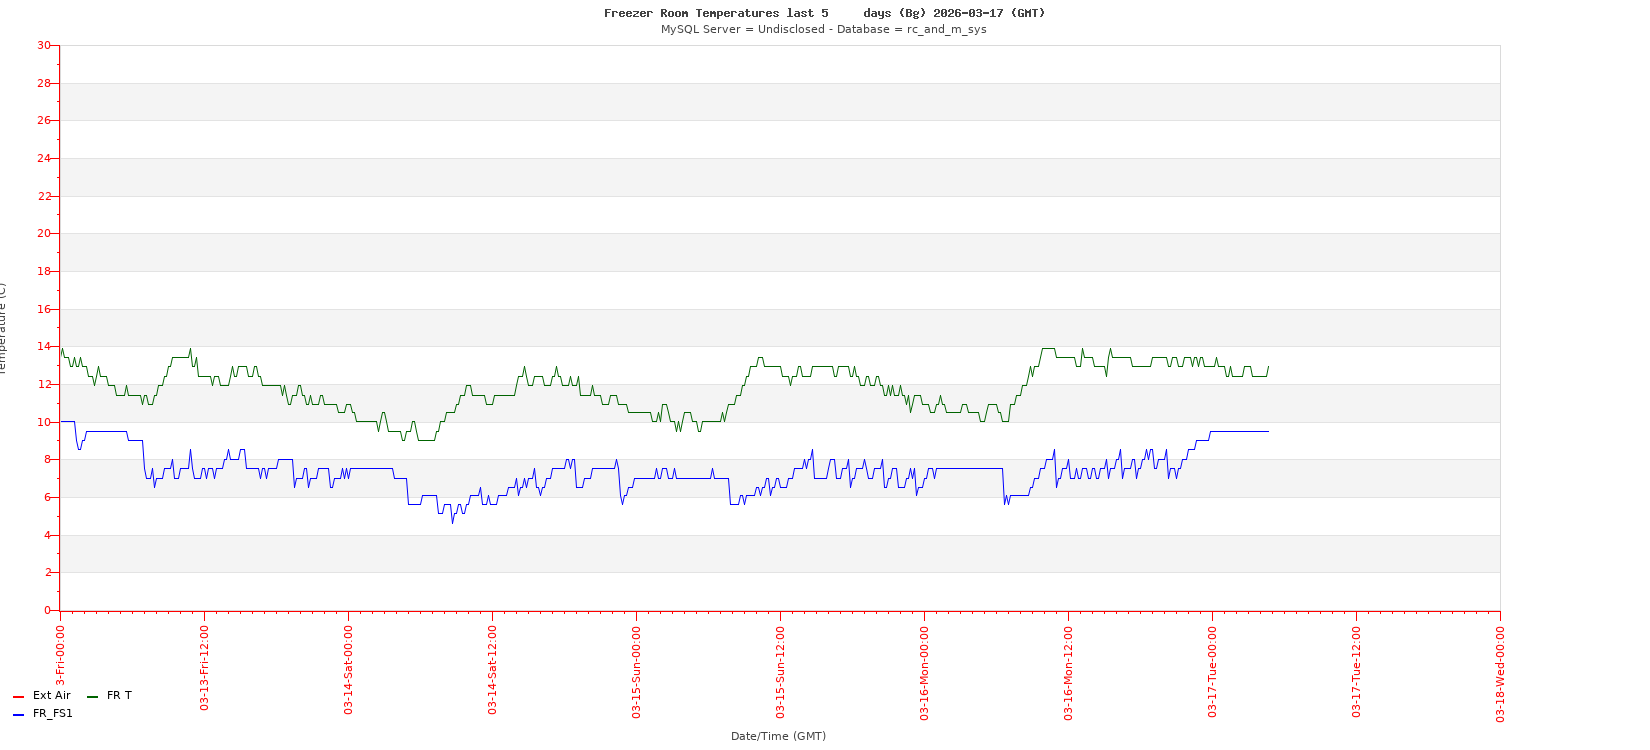Click the 30 value on the temperature axis
Screen dimensions: 1650x750
[43, 46]
